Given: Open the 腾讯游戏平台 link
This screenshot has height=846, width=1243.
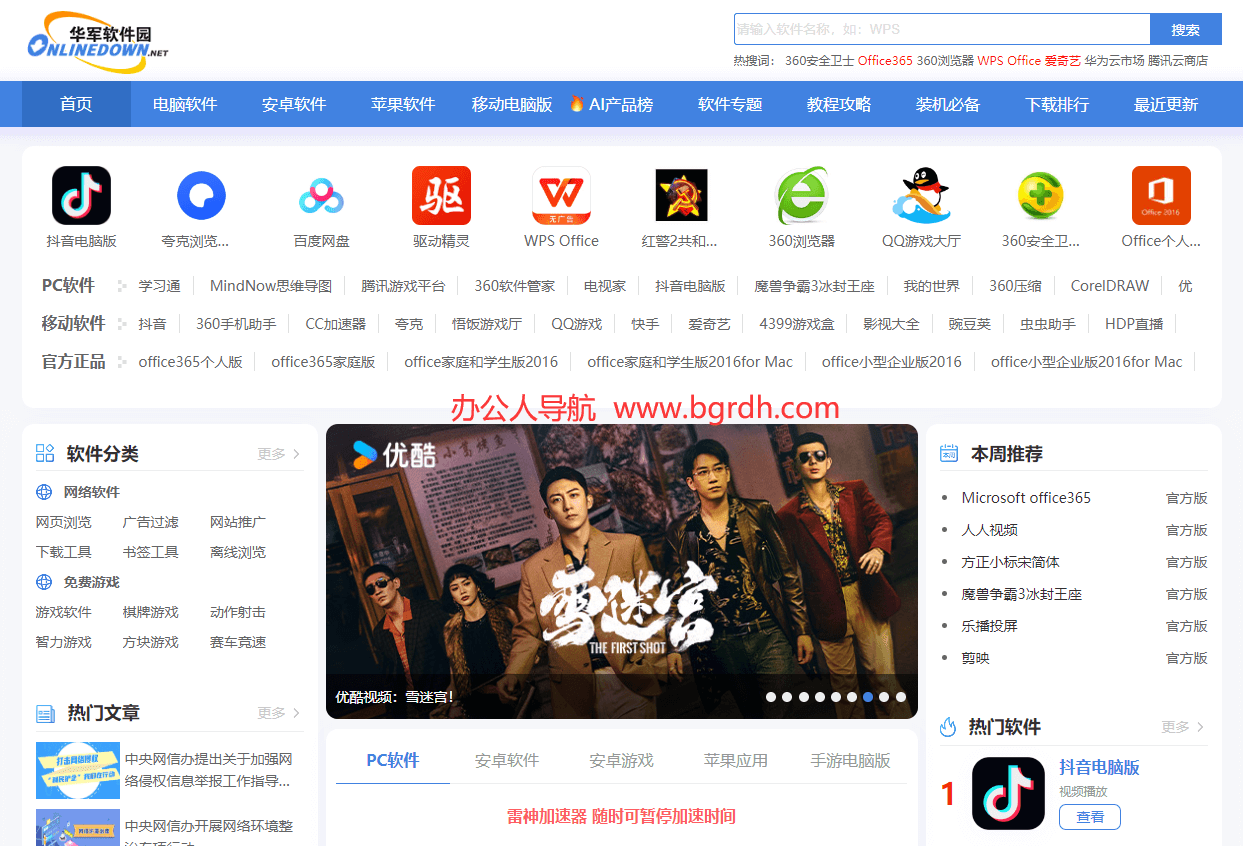Looking at the screenshot, I should point(403,286).
